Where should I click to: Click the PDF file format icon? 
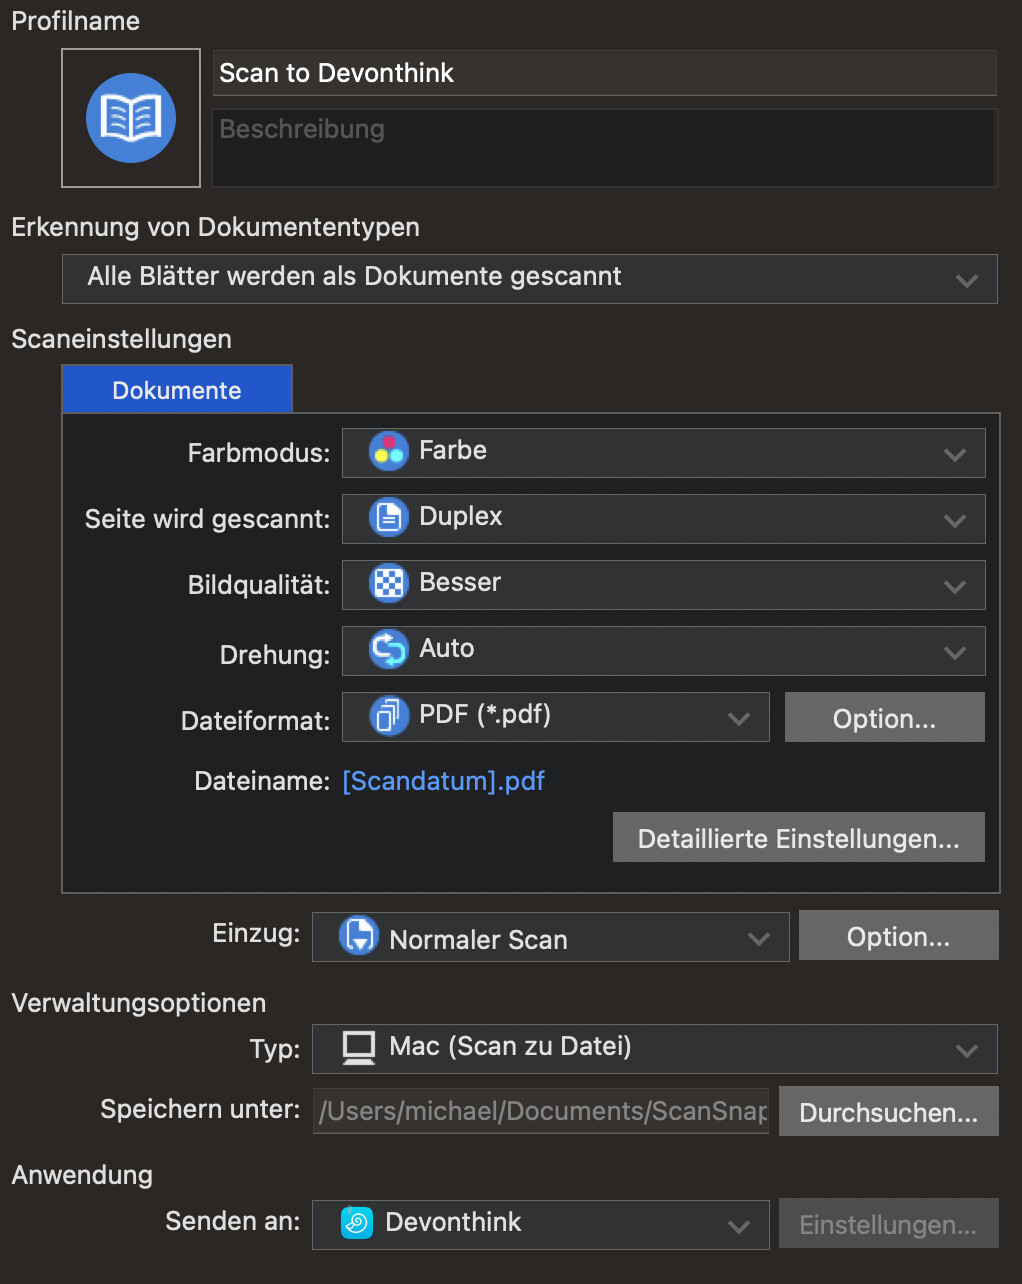coord(388,716)
